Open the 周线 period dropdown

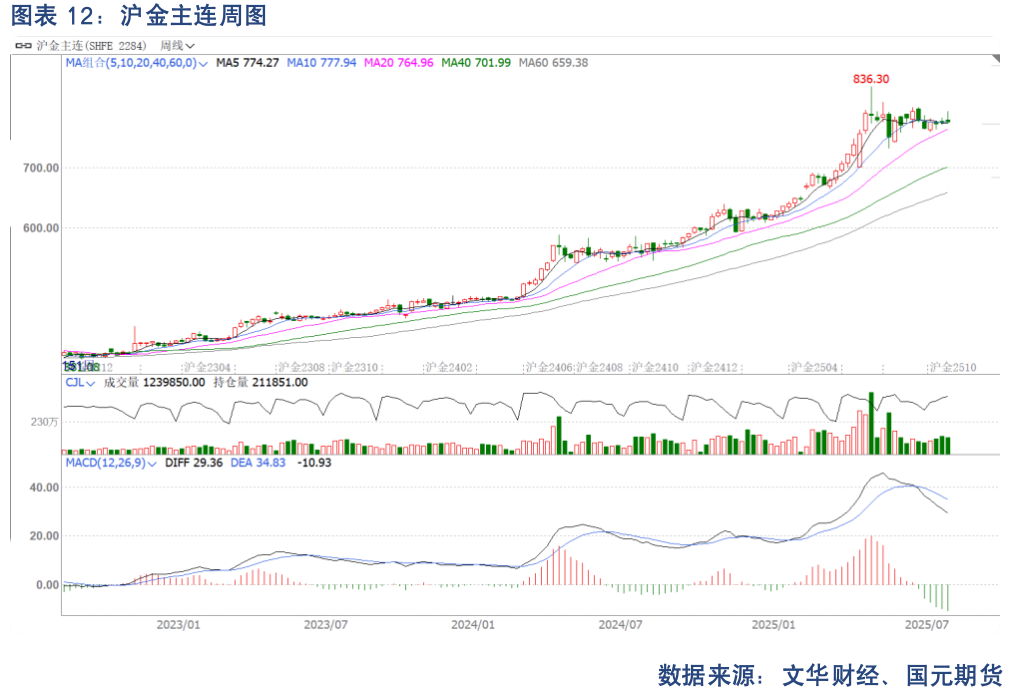pos(177,45)
